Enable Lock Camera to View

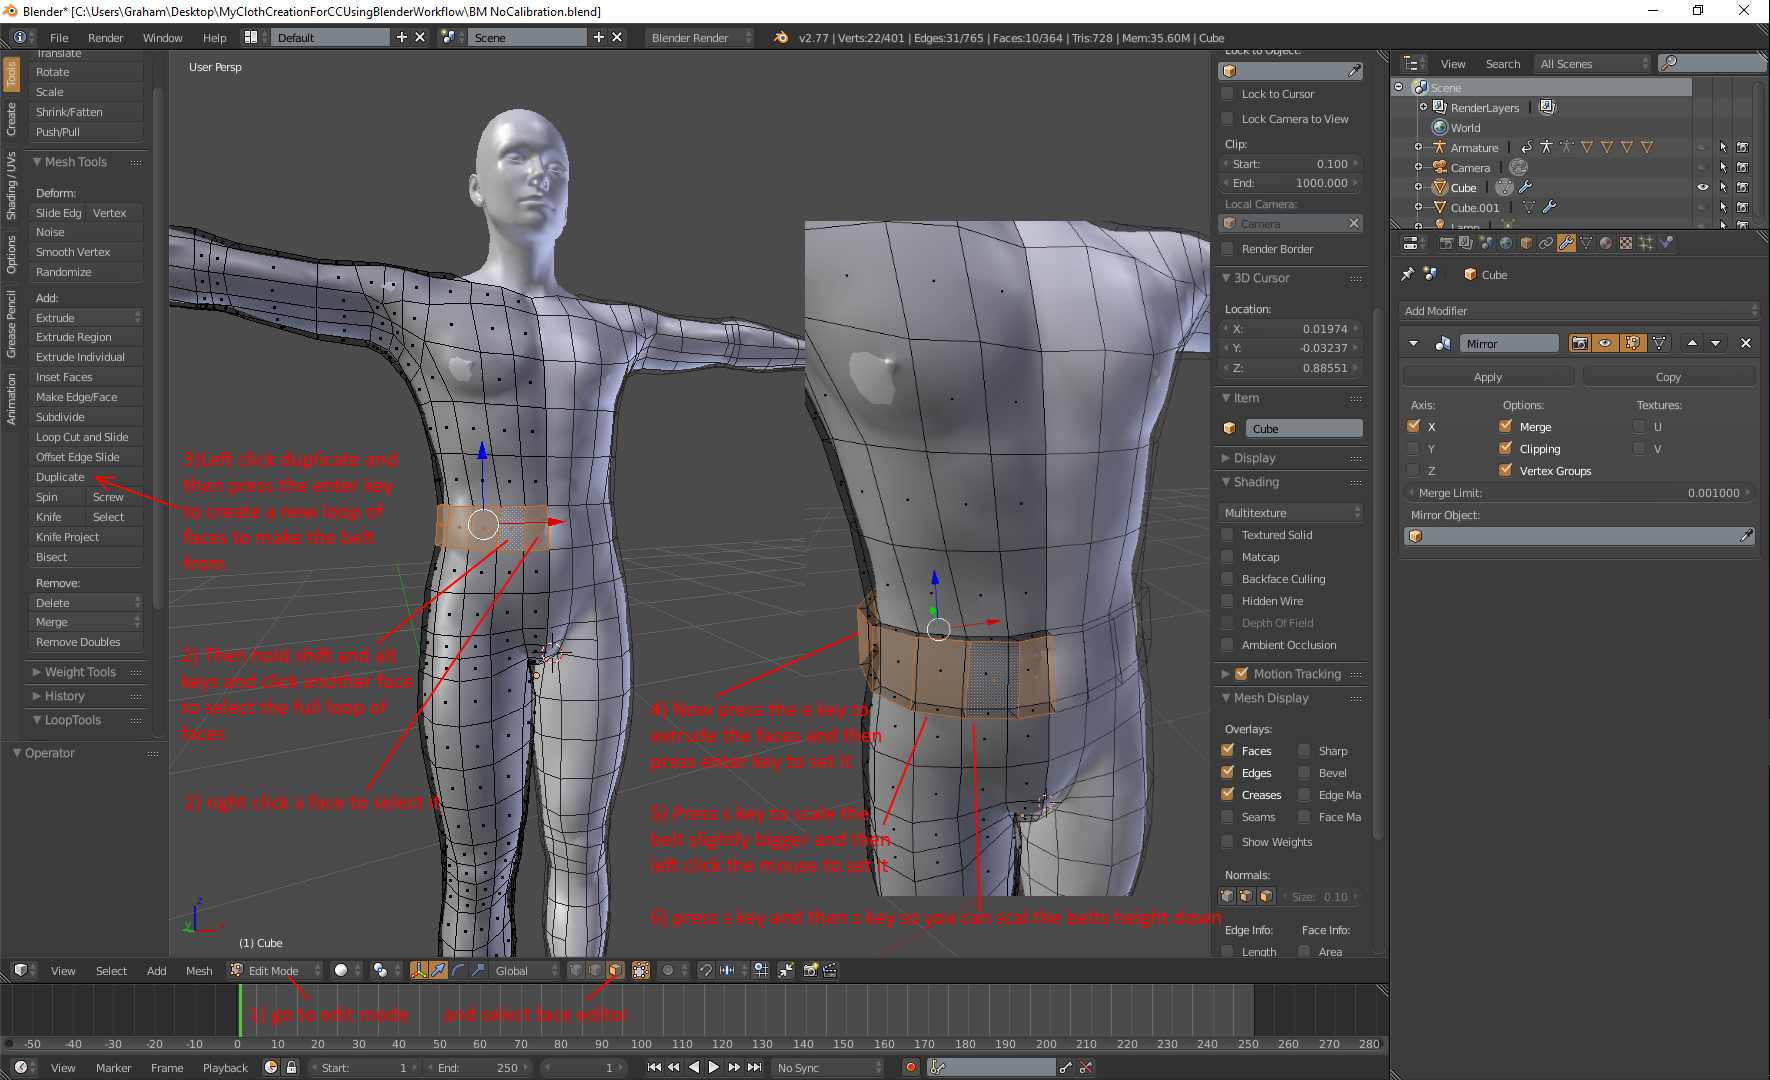[1228, 119]
